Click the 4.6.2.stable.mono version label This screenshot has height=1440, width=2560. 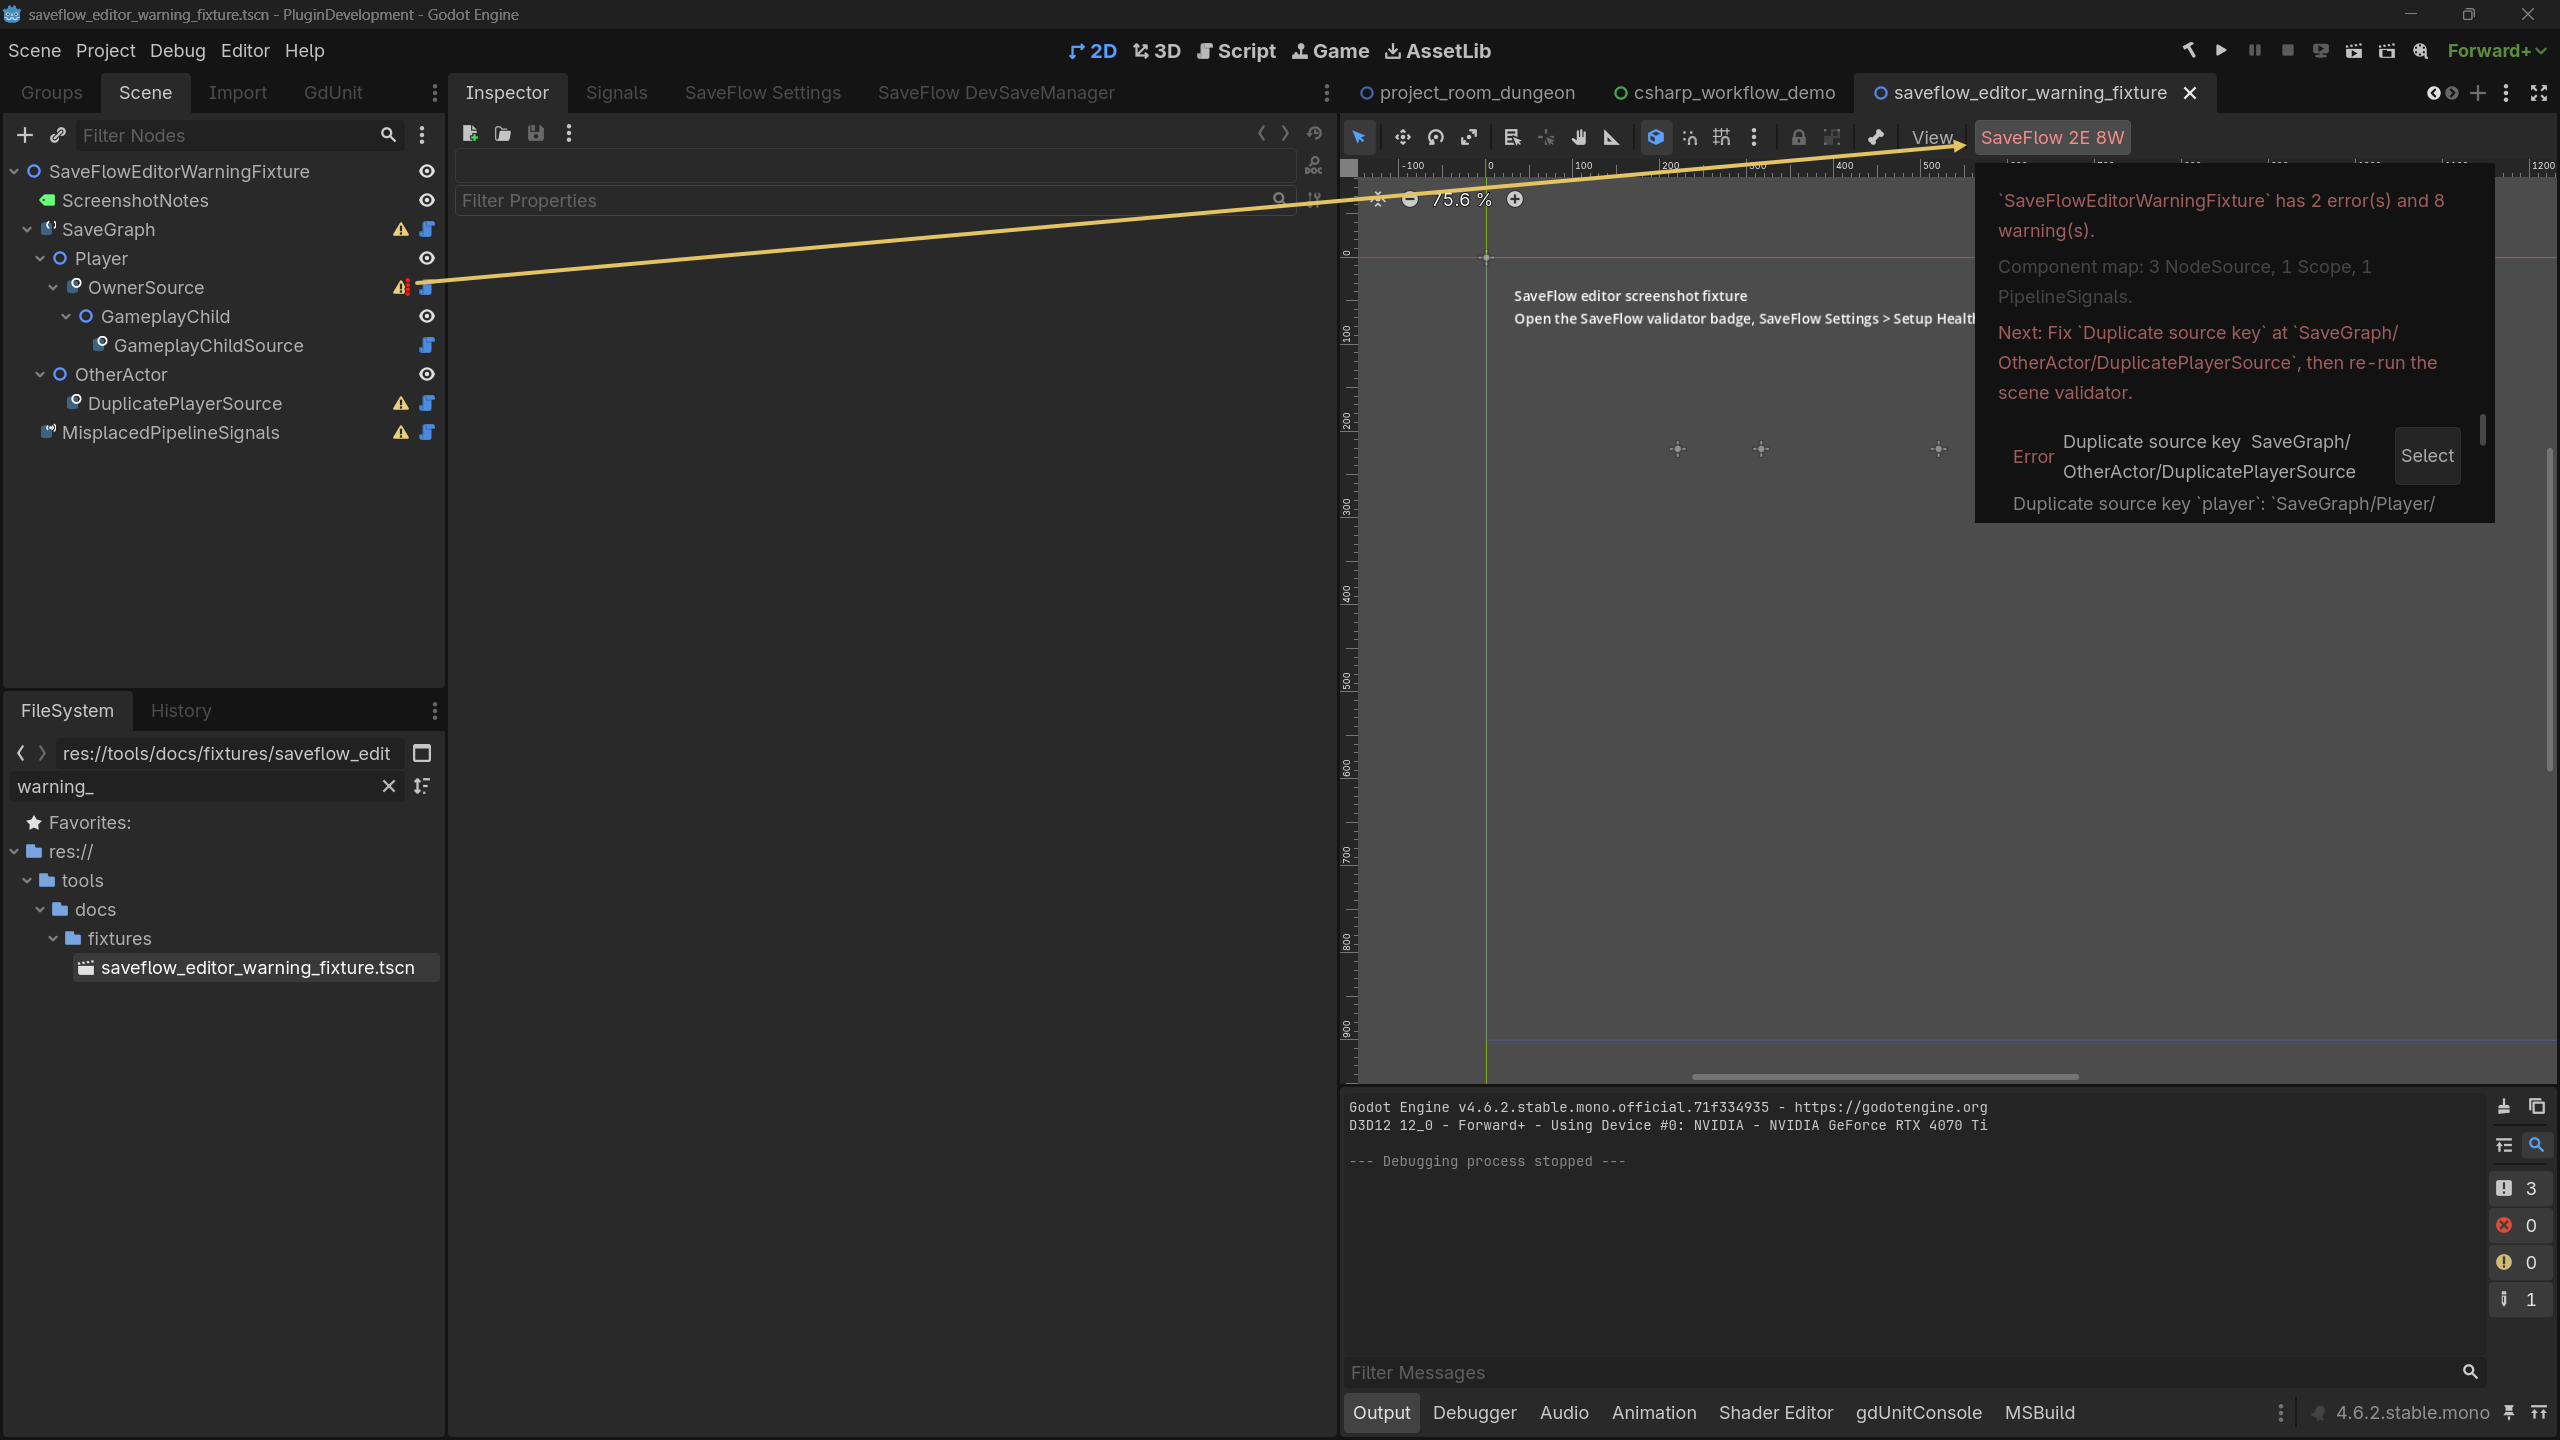coord(2412,1413)
